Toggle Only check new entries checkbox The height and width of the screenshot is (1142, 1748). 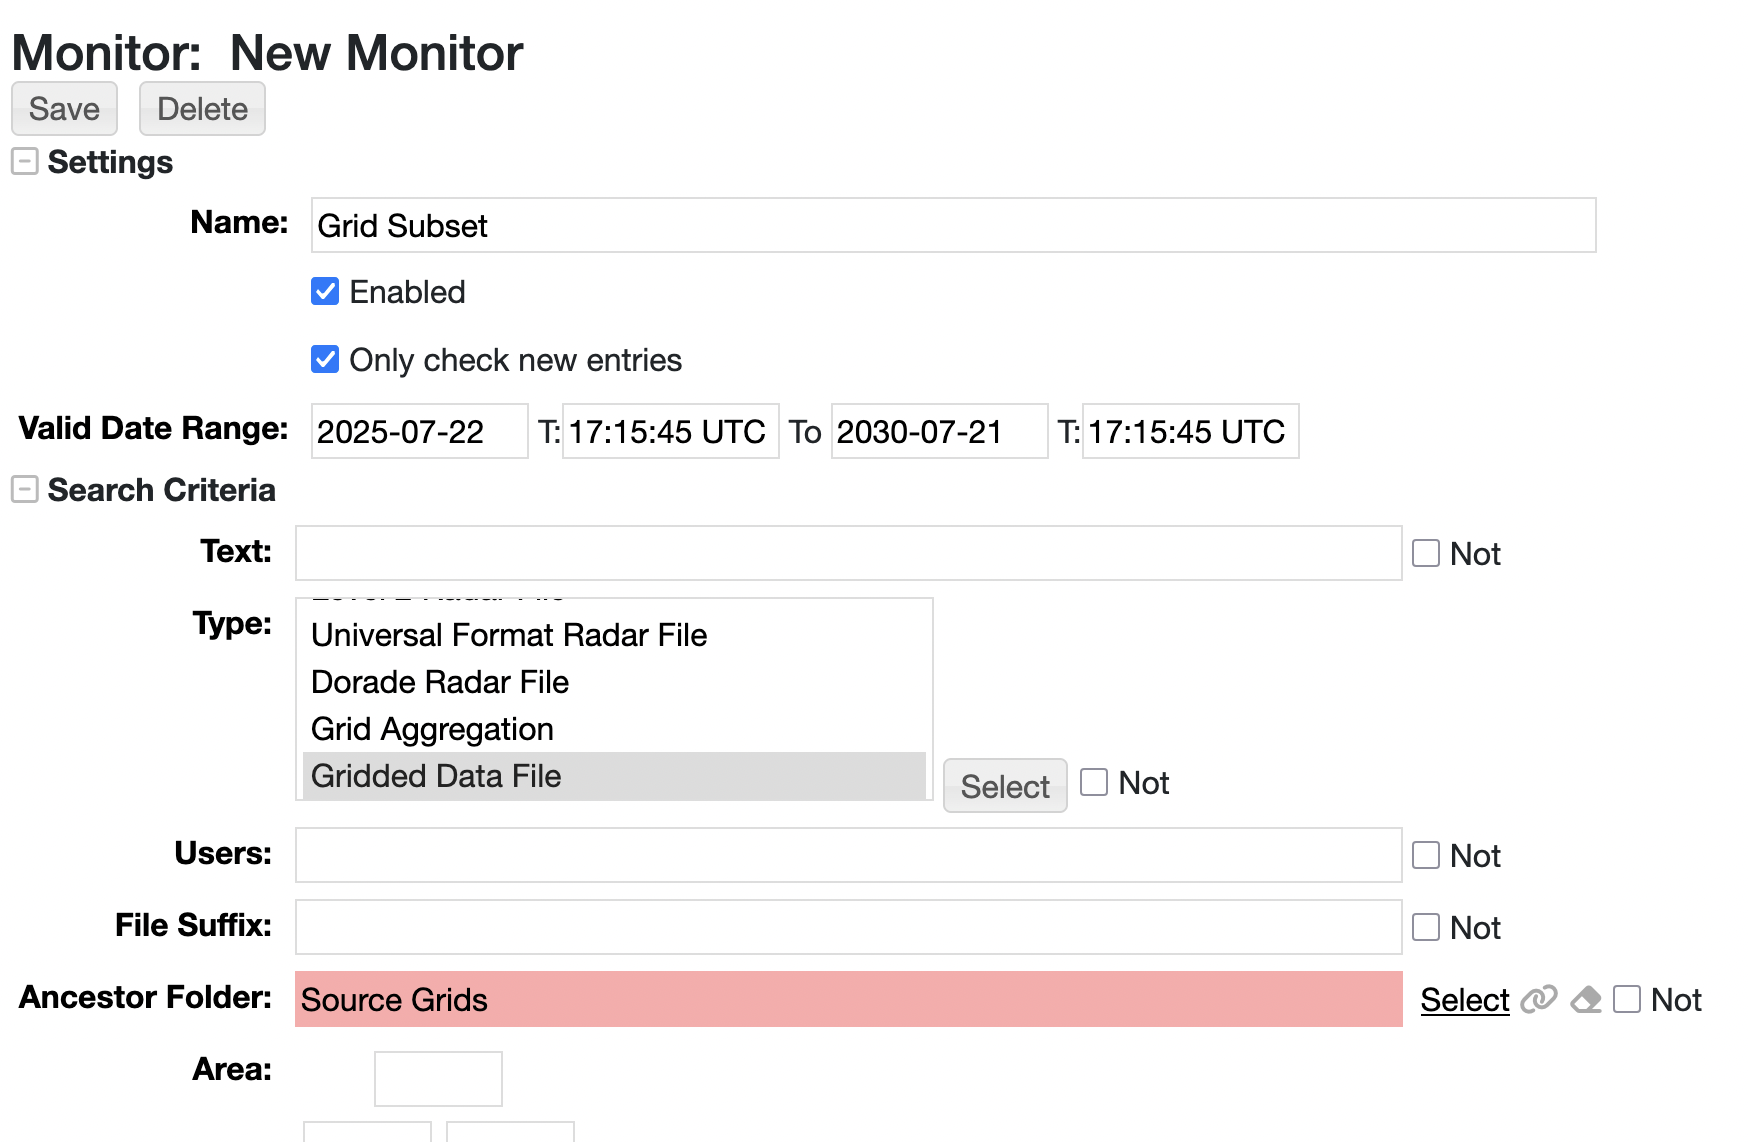[325, 359]
